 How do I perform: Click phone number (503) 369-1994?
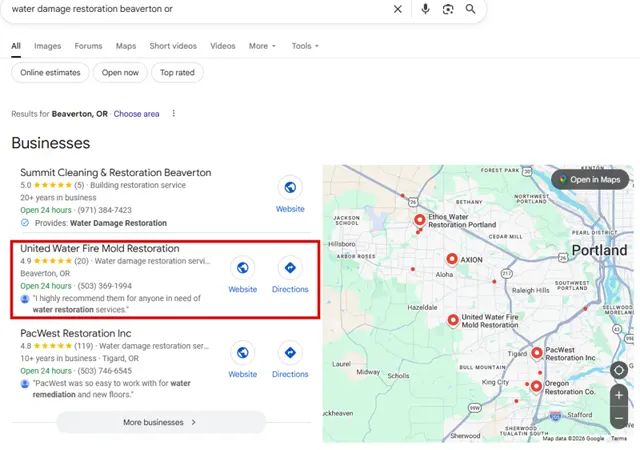pos(104,286)
